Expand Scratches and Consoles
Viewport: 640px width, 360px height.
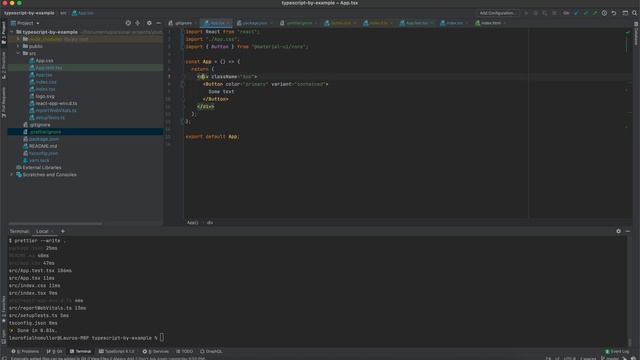click(12, 175)
